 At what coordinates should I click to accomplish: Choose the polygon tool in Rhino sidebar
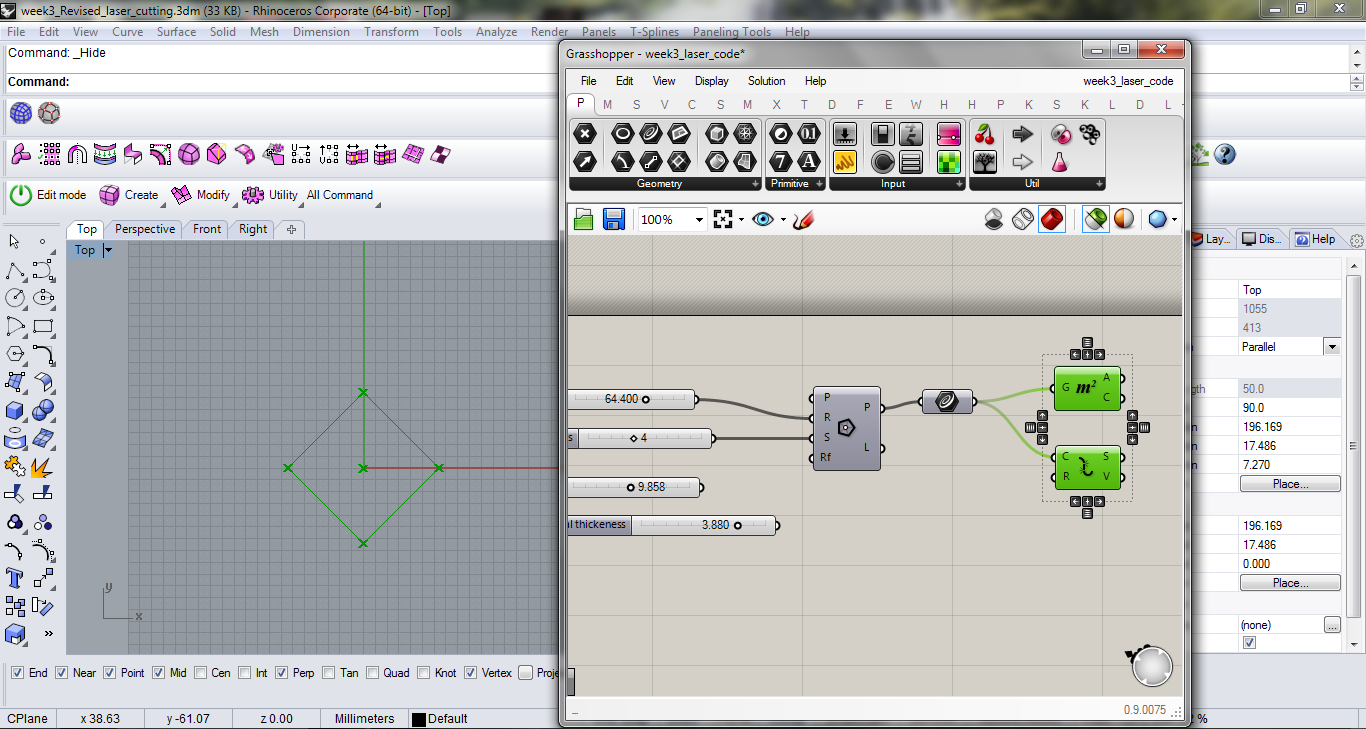[15, 353]
